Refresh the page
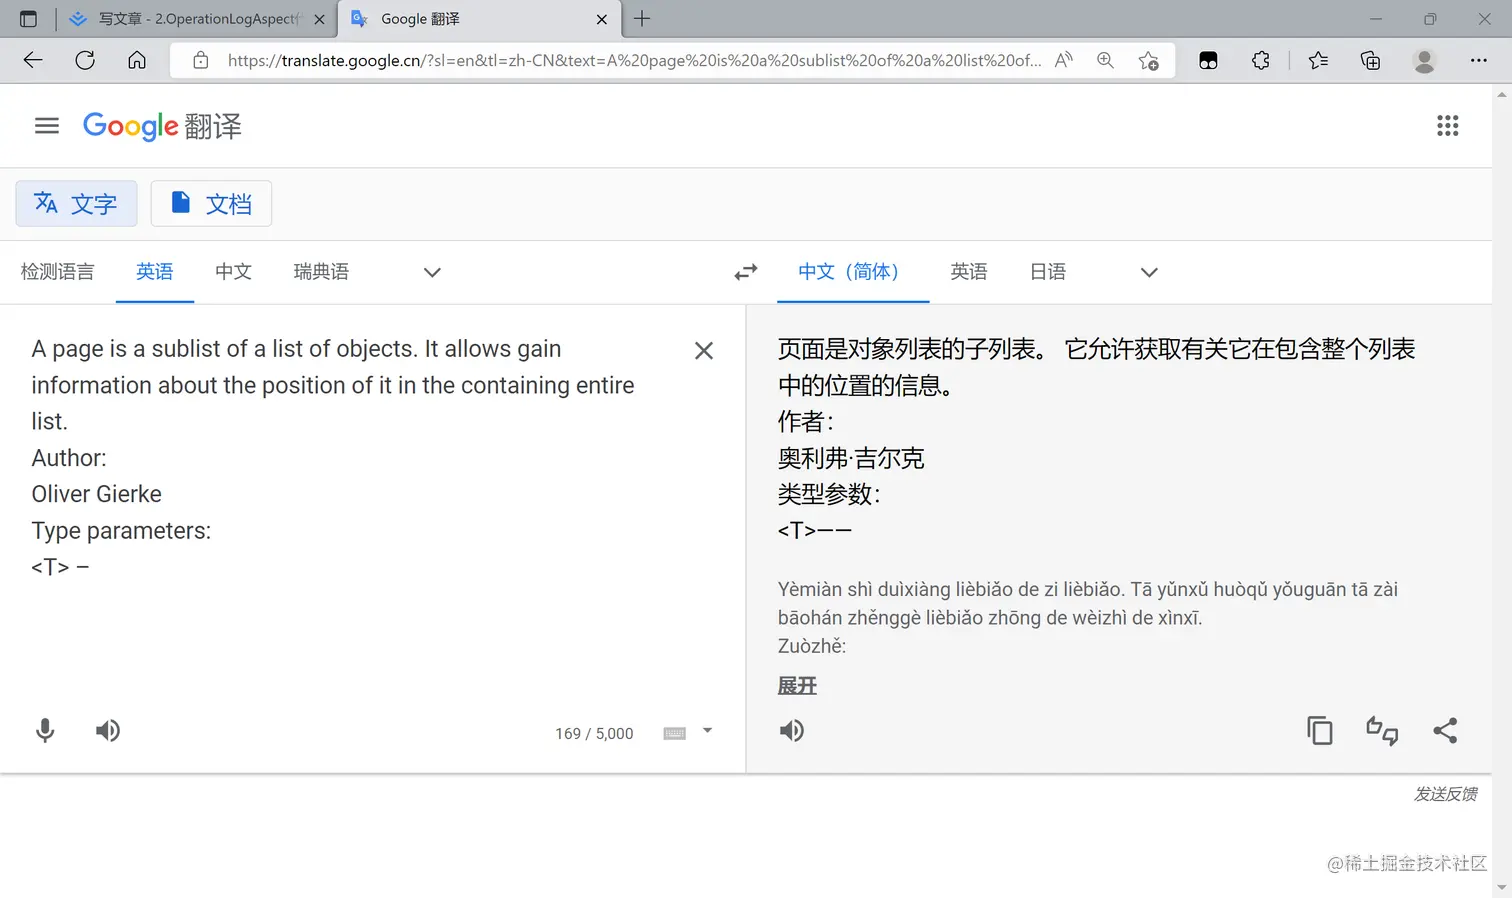This screenshot has width=1512, height=898. 85,60
